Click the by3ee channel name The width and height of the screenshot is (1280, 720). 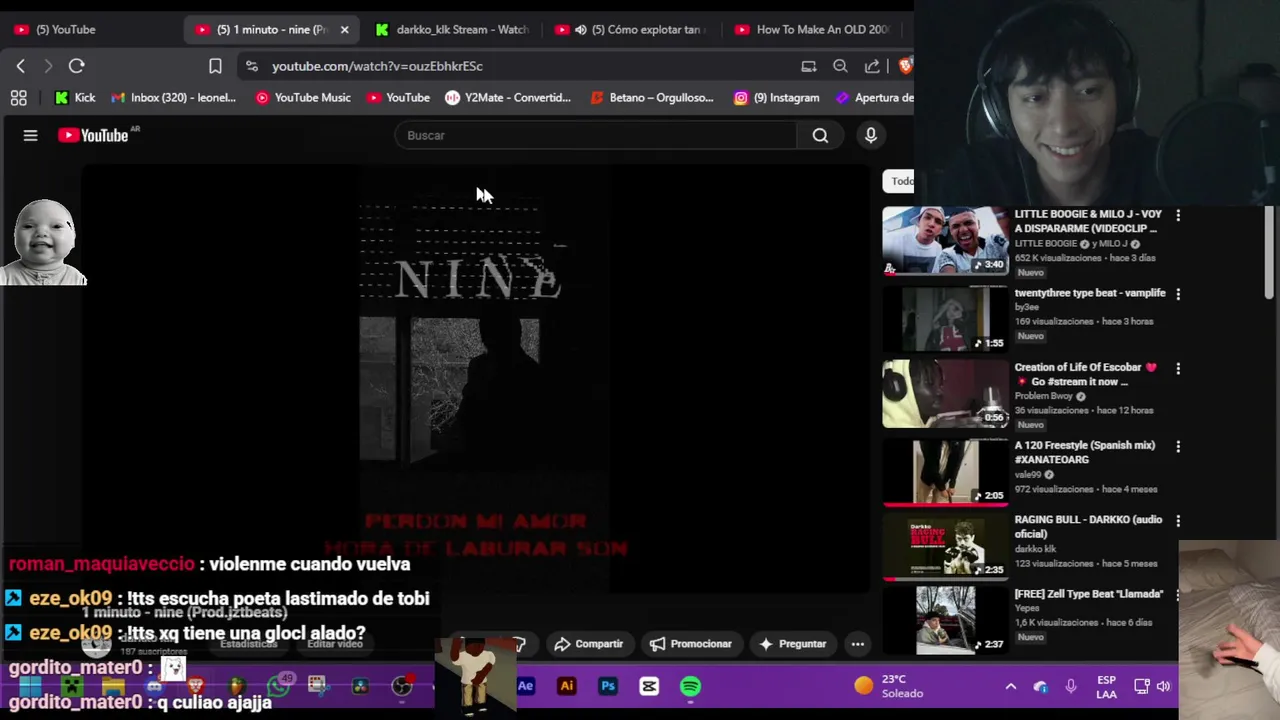[1026, 307]
